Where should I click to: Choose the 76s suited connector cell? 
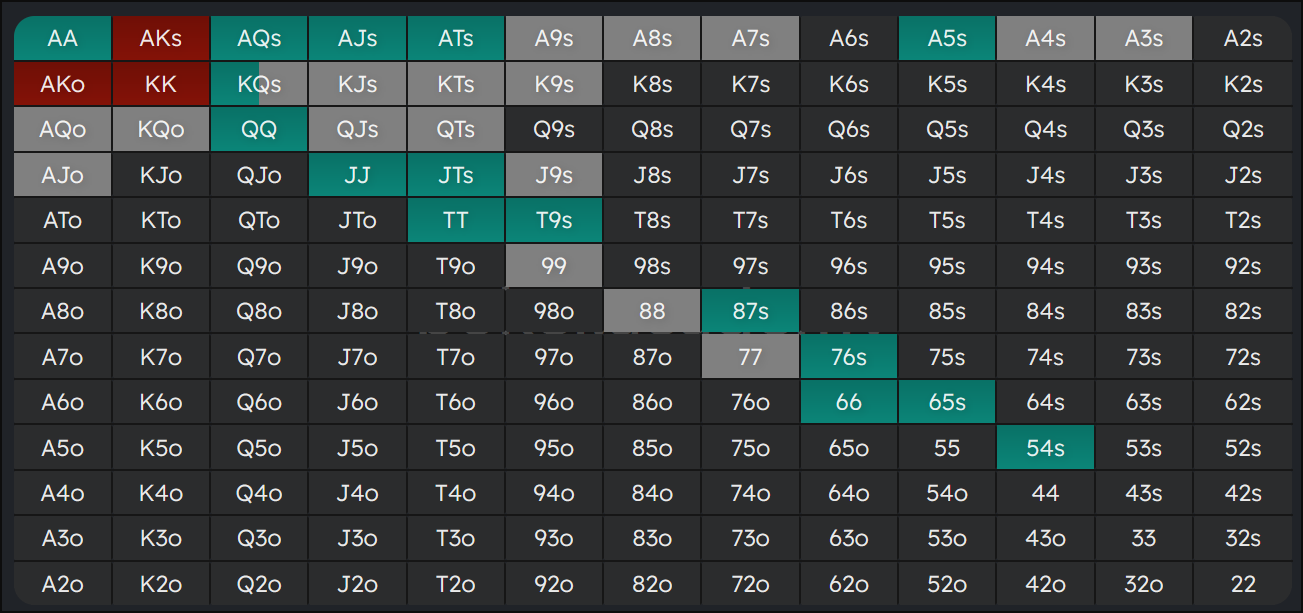point(849,357)
